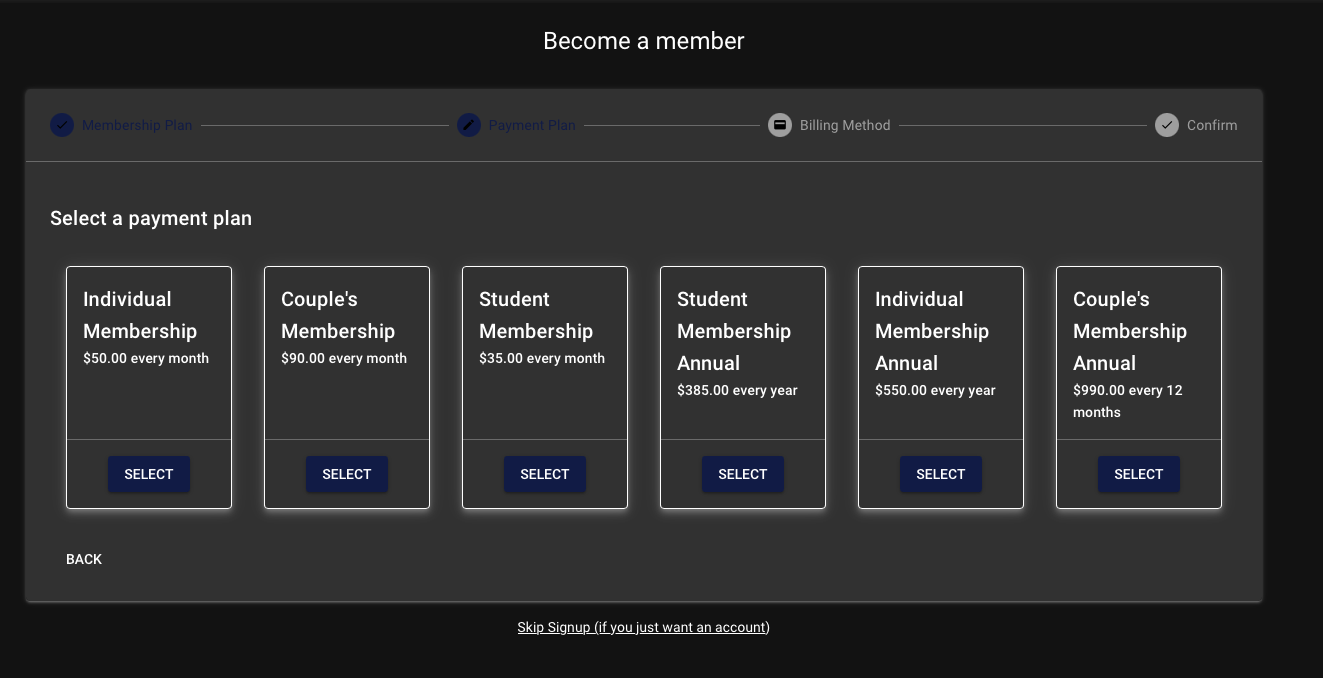
Task: Click the $385.00 every year price text
Action: tap(737, 390)
